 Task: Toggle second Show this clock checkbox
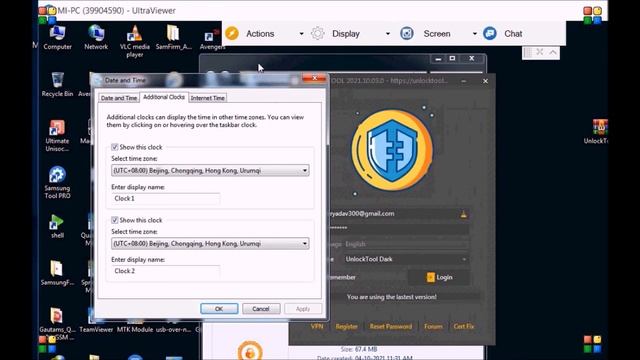[115, 220]
